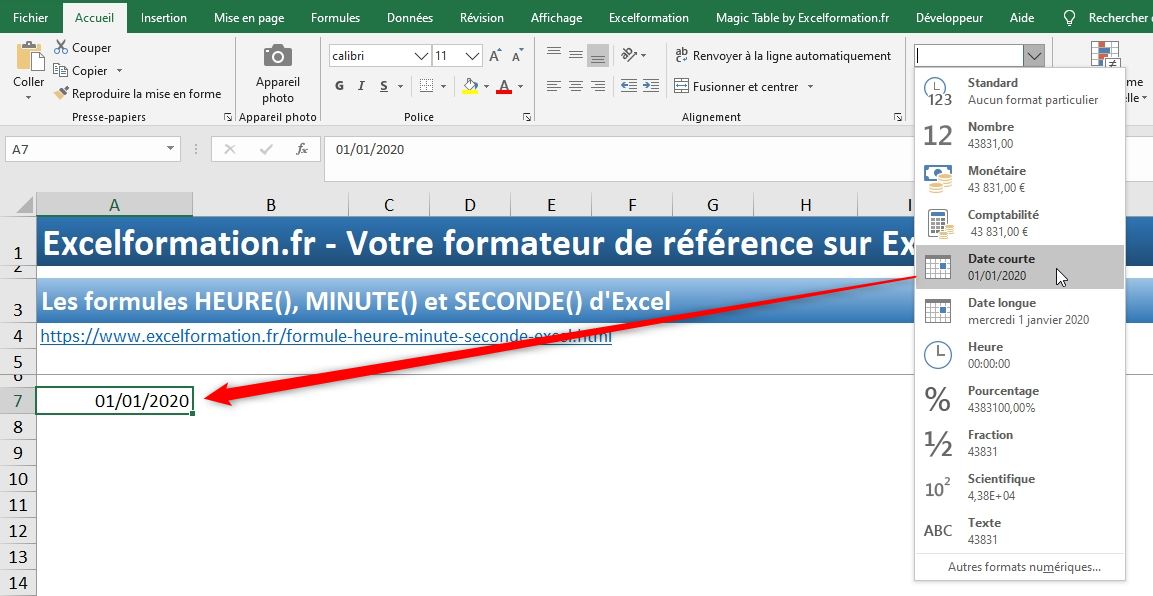Select Heure format option

coord(1019,355)
